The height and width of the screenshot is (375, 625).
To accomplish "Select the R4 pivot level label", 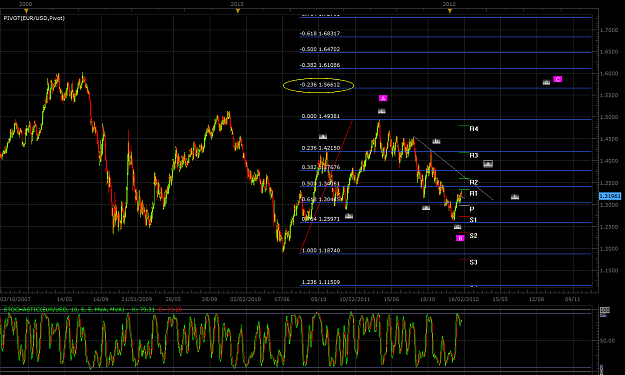I will coord(474,129).
